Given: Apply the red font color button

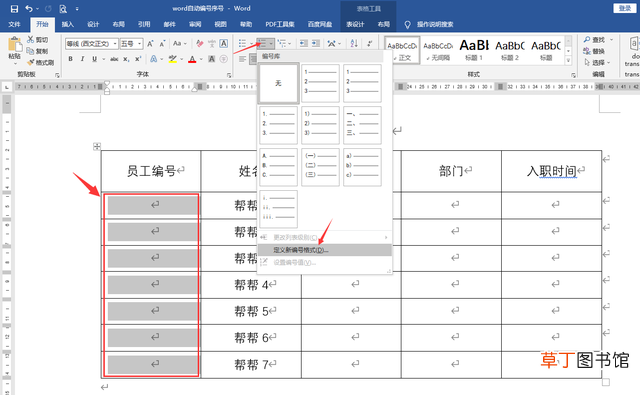Looking at the screenshot, I should pos(193,59).
